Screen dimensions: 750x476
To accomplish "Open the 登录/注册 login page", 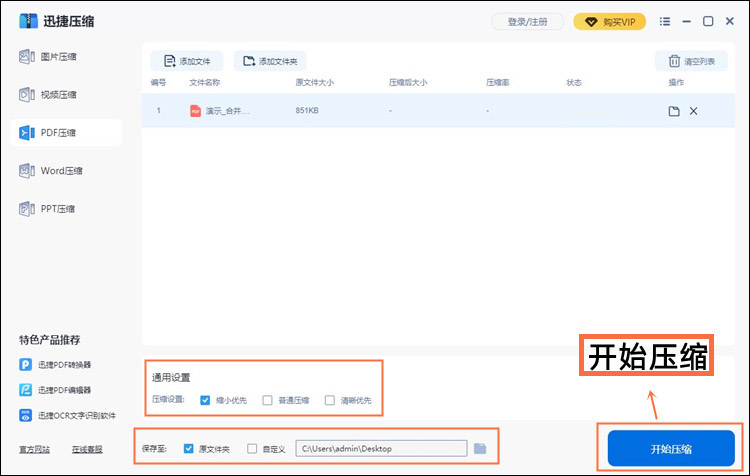I will pos(527,21).
